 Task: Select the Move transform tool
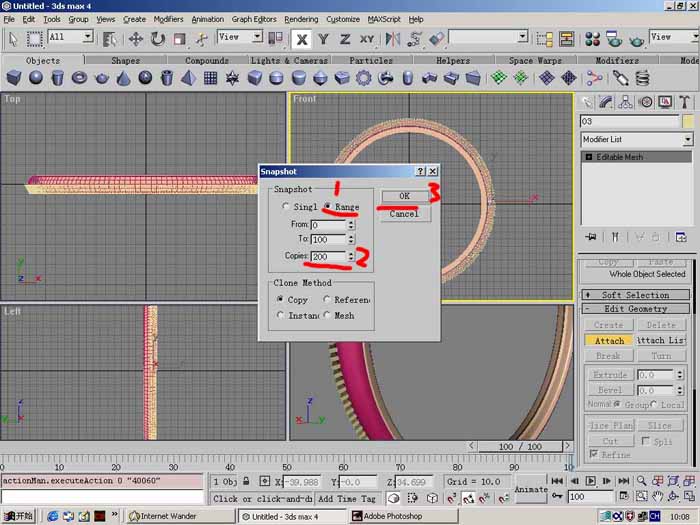click(136, 39)
